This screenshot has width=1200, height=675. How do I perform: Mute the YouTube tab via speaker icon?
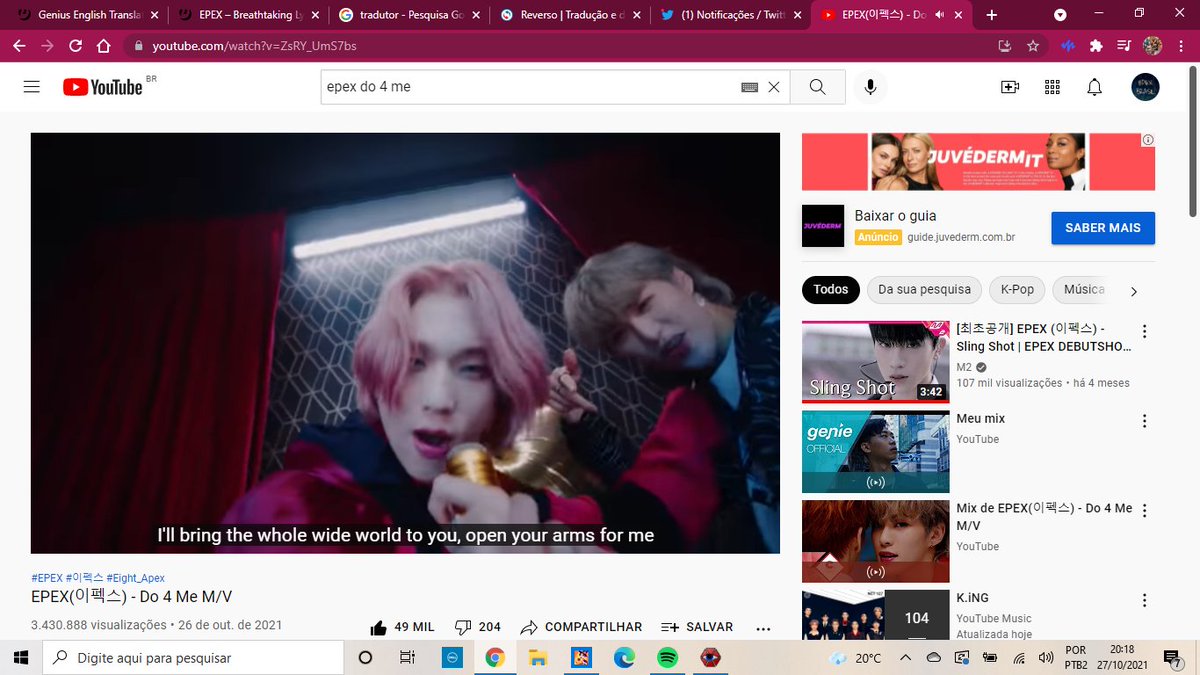pyautogui.click(x=939, y=15)
